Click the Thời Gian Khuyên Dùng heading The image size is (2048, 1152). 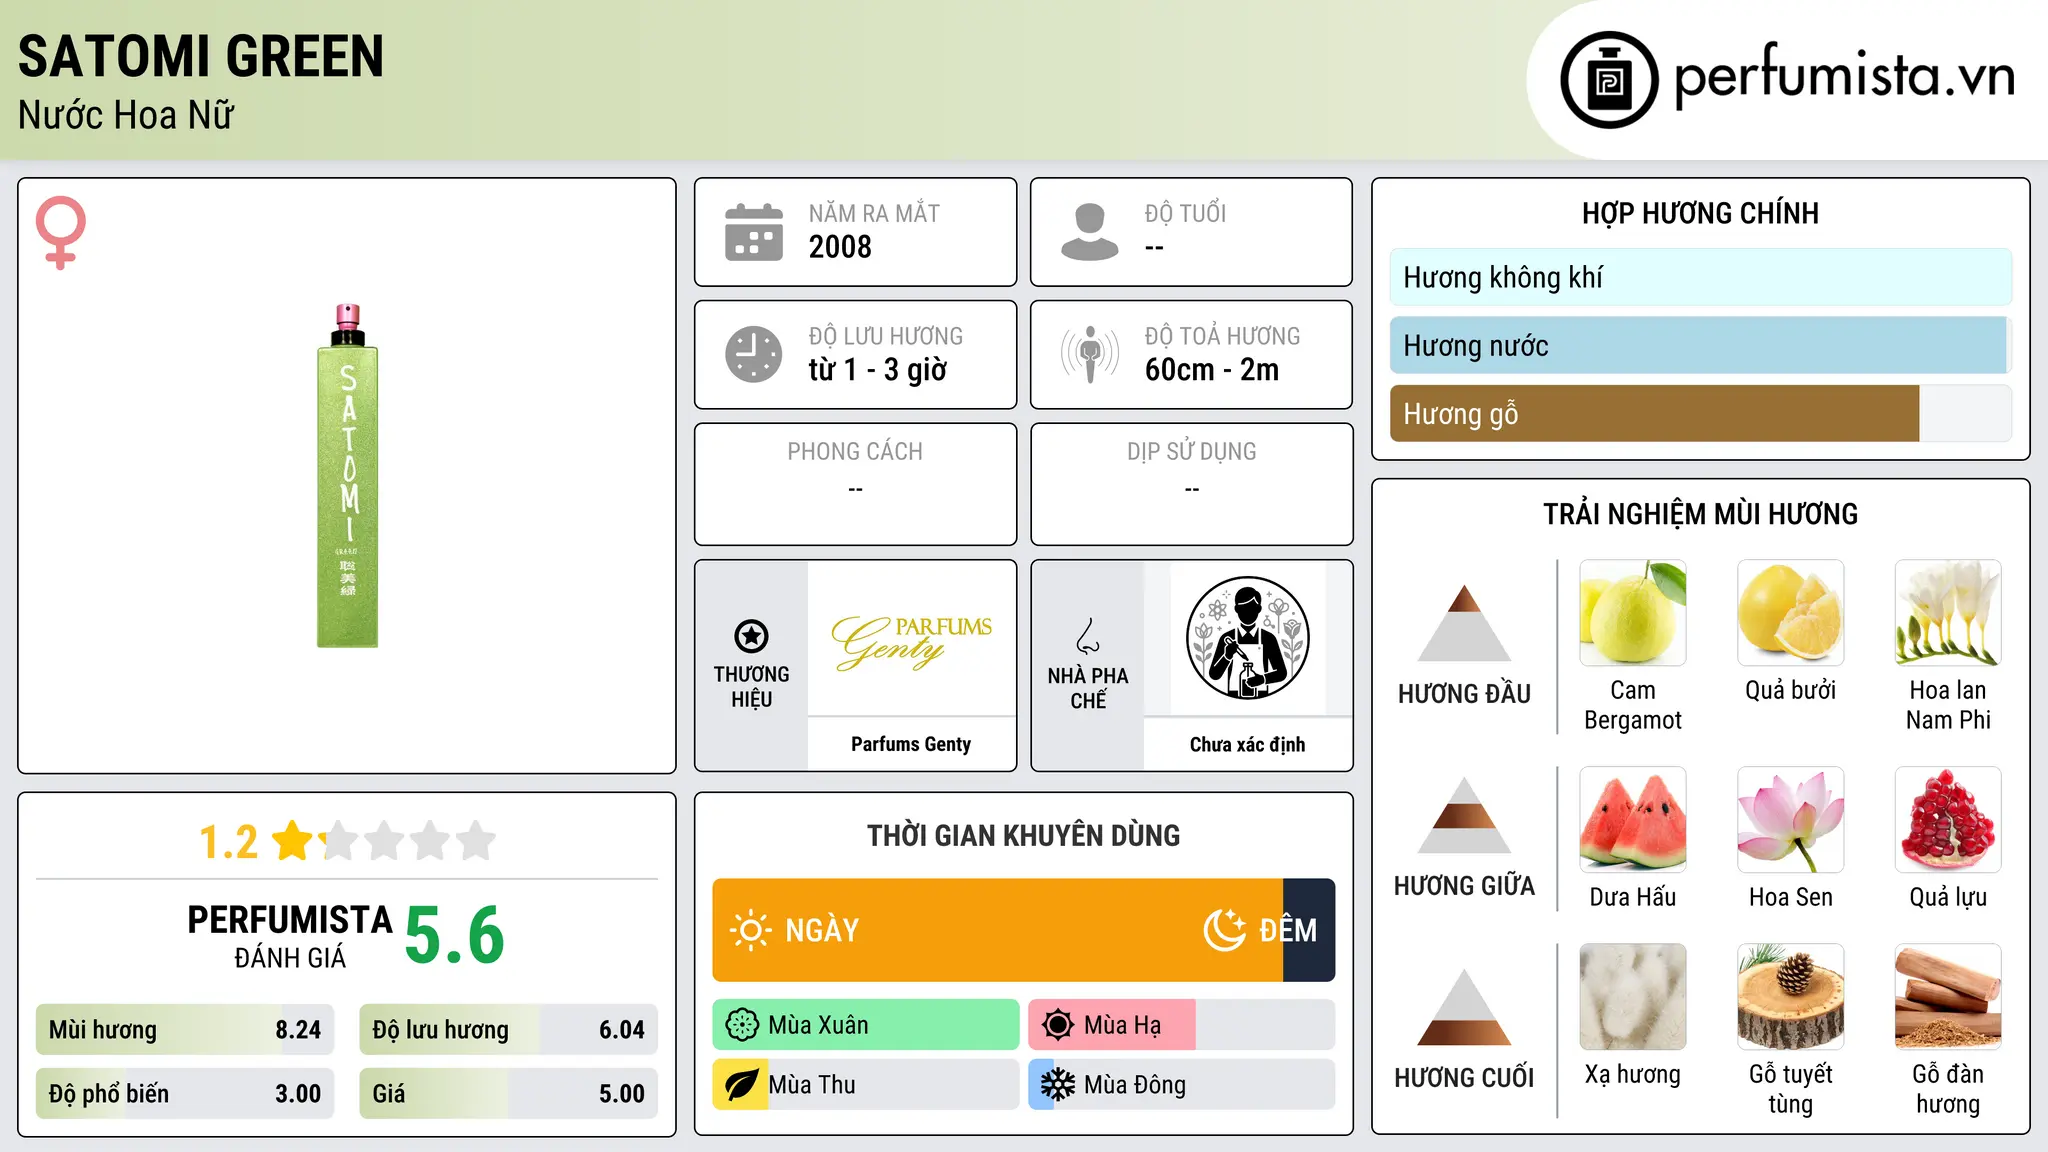1024,835
